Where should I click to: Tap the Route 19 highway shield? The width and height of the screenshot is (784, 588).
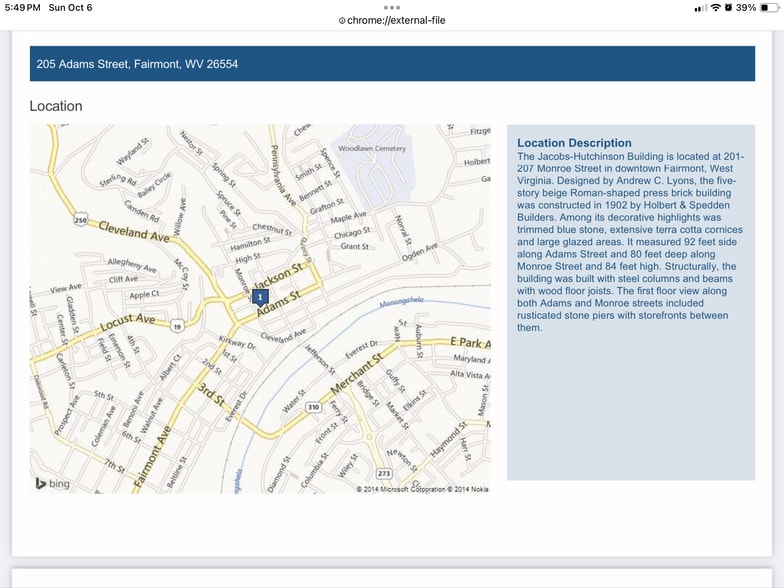177,326
